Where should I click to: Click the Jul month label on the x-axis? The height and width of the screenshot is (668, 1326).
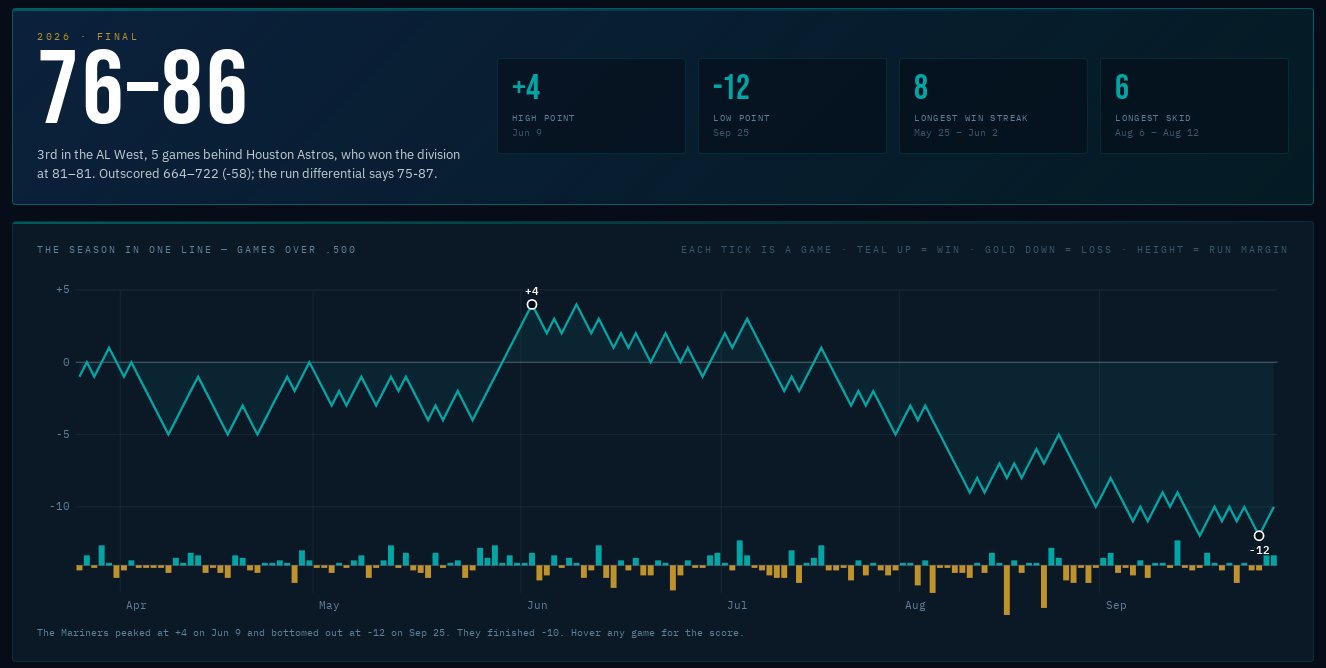click(x=738, y=605)
